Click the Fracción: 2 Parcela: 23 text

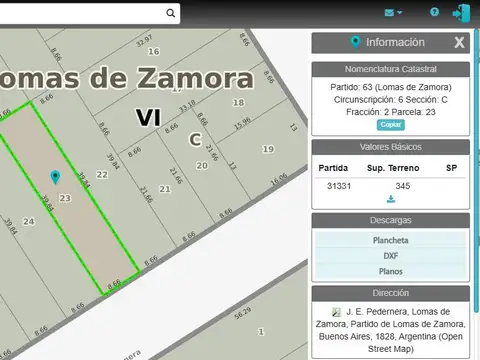391,112
